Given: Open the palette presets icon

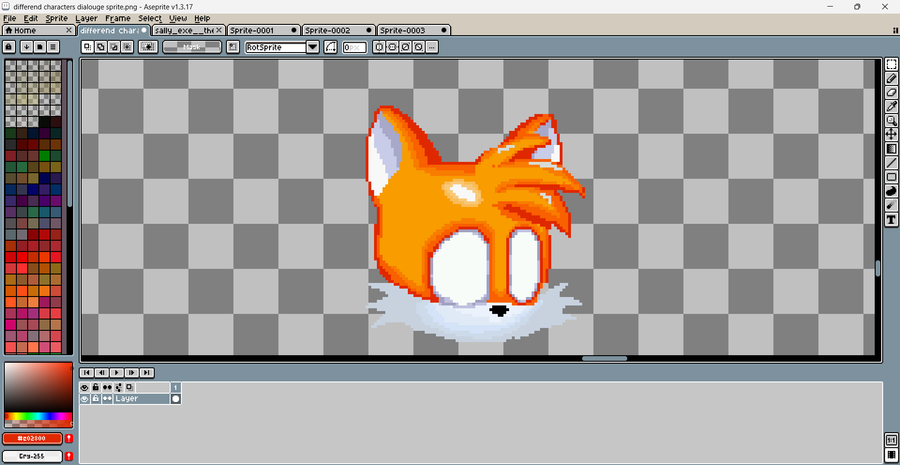Looking at the screenshot, I should [40, 47].
